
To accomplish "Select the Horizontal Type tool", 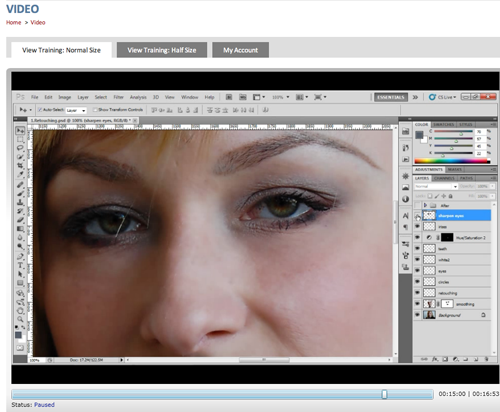I will click(20, 265).
